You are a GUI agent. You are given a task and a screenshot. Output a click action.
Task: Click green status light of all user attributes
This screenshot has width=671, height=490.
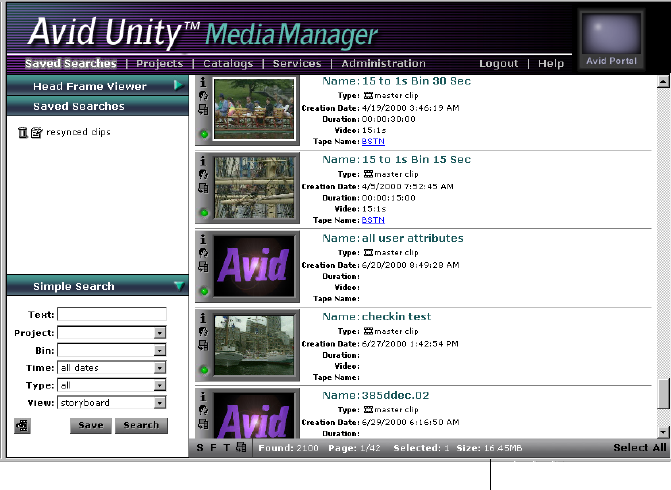point(205,291)
